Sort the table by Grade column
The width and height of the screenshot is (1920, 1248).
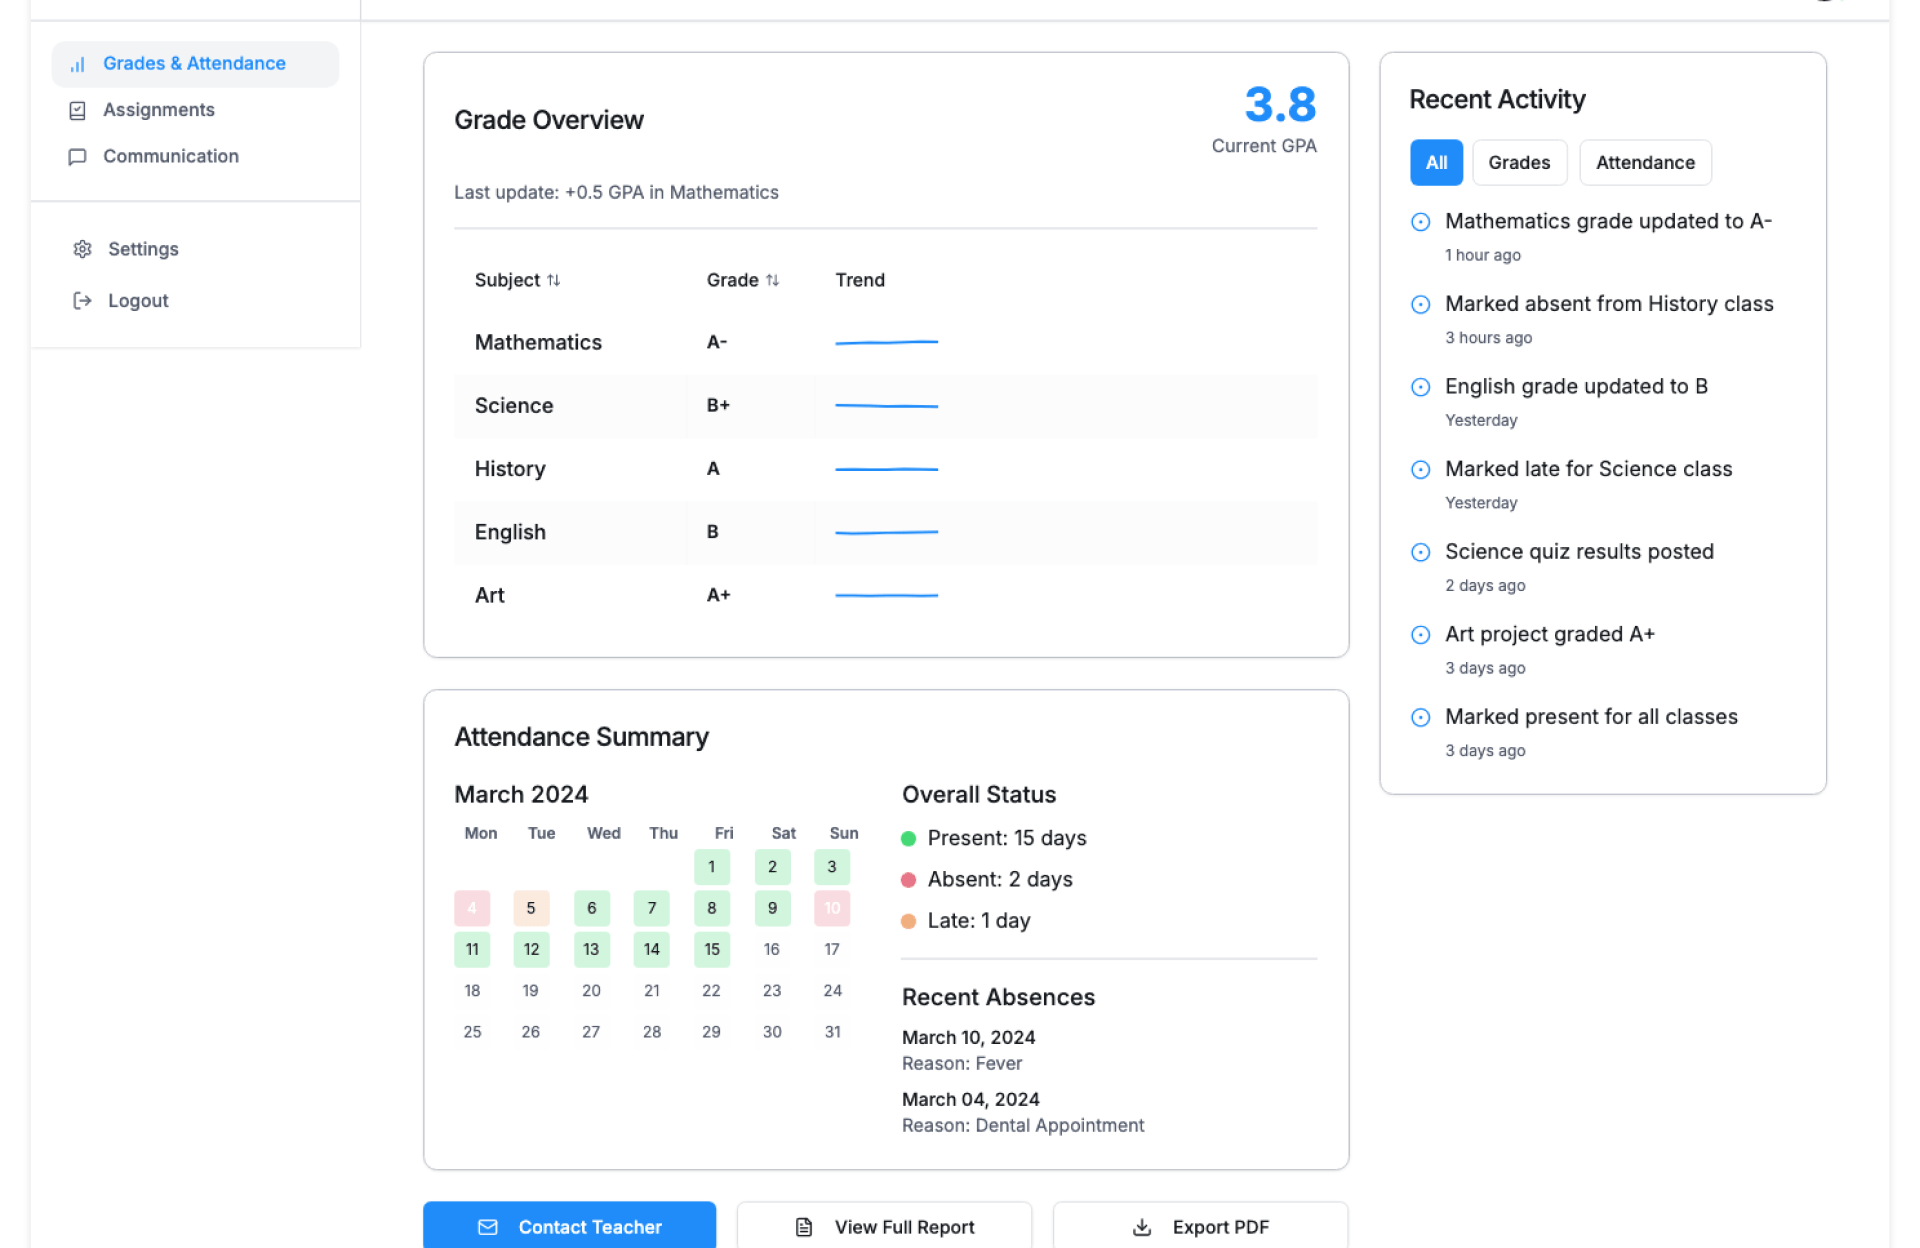click(x=742, y=281)
